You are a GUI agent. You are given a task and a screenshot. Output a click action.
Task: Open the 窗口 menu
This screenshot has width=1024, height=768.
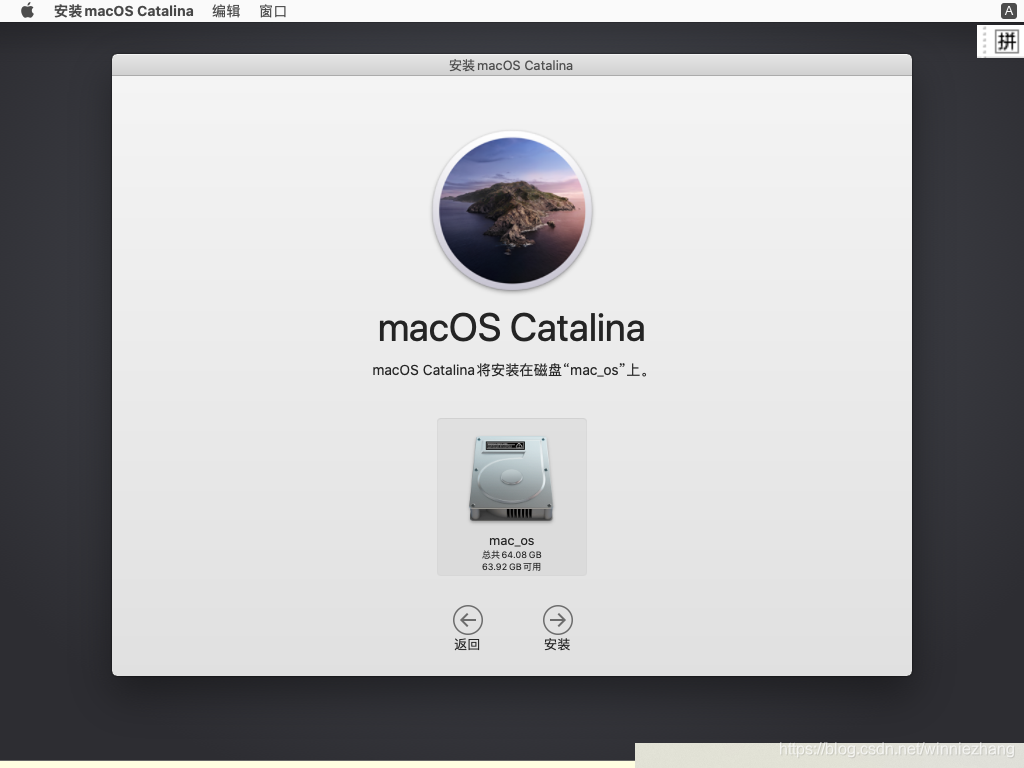pyautogui.click(x=273, y=11)
